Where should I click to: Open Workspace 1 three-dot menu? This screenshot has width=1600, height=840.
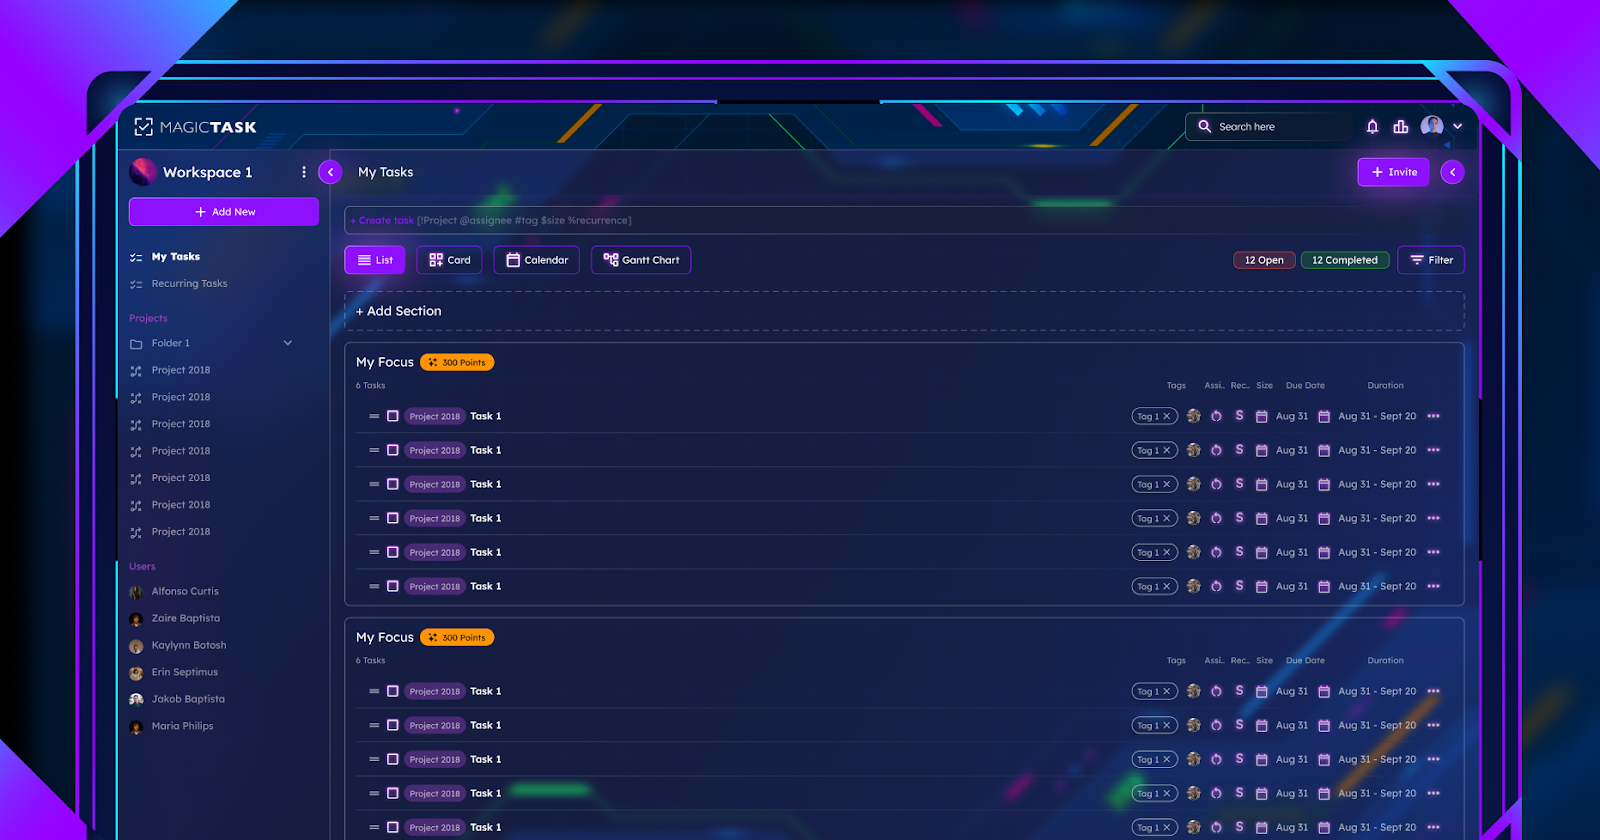[304, 172]
